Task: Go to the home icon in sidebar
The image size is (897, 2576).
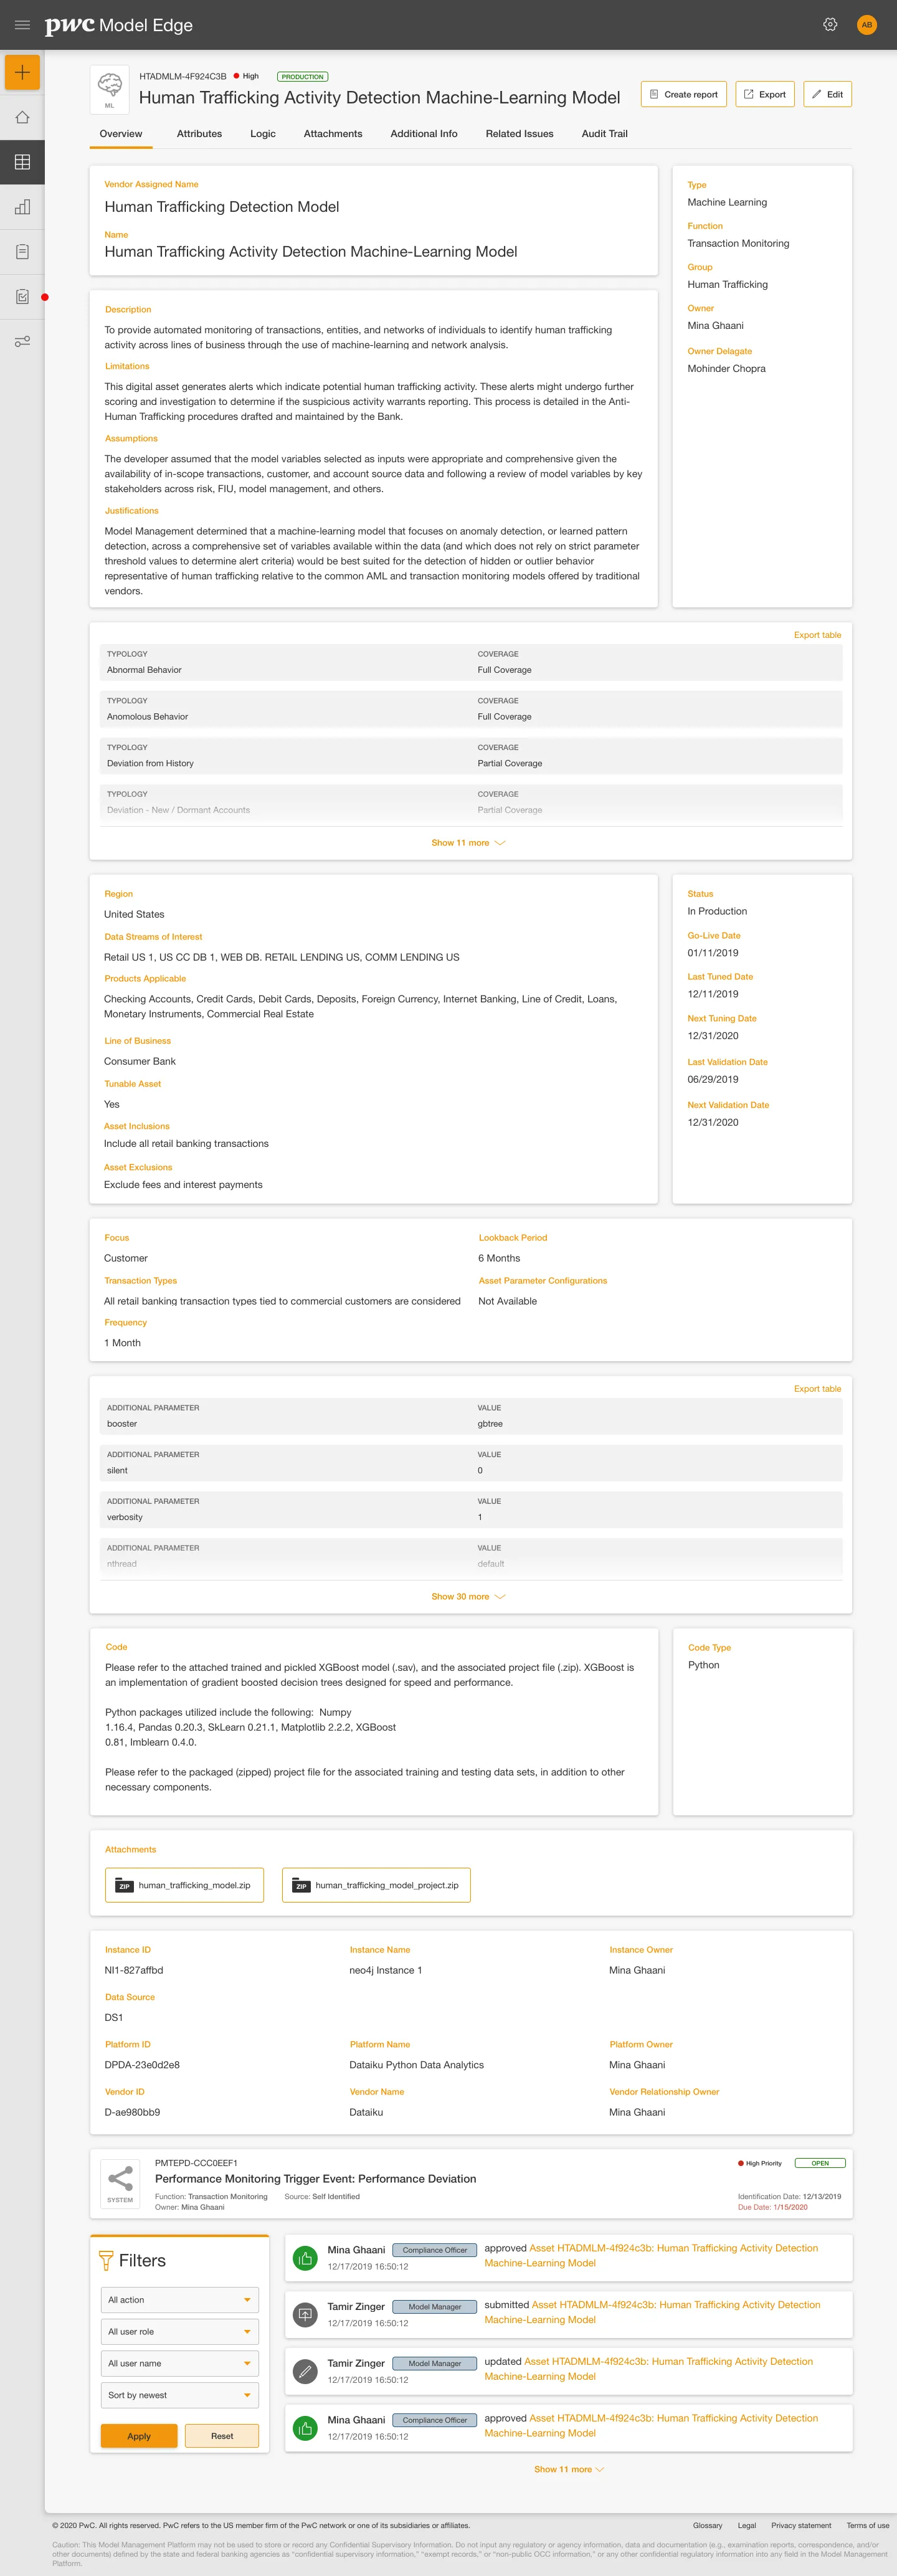Action: (22, 117)
